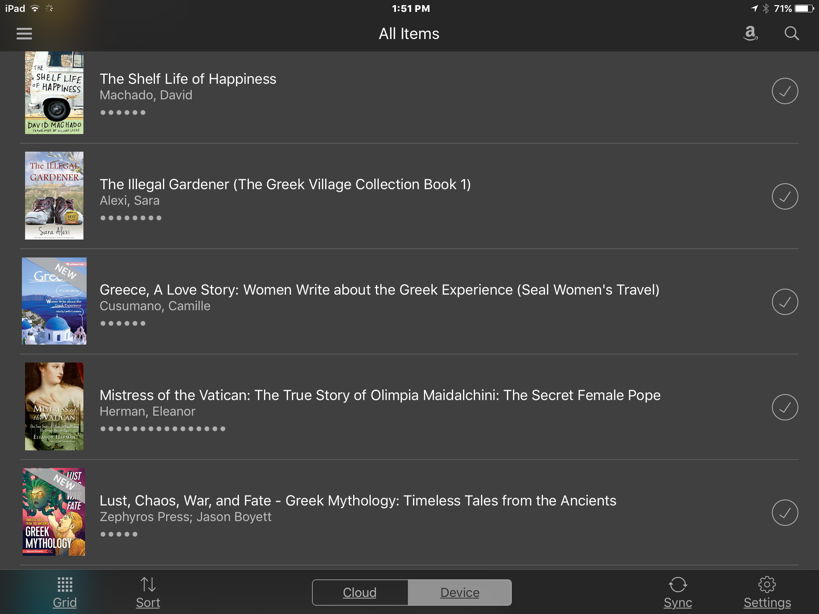
Task: Open Greek Mythology book cover
Action: pos(54,512)
